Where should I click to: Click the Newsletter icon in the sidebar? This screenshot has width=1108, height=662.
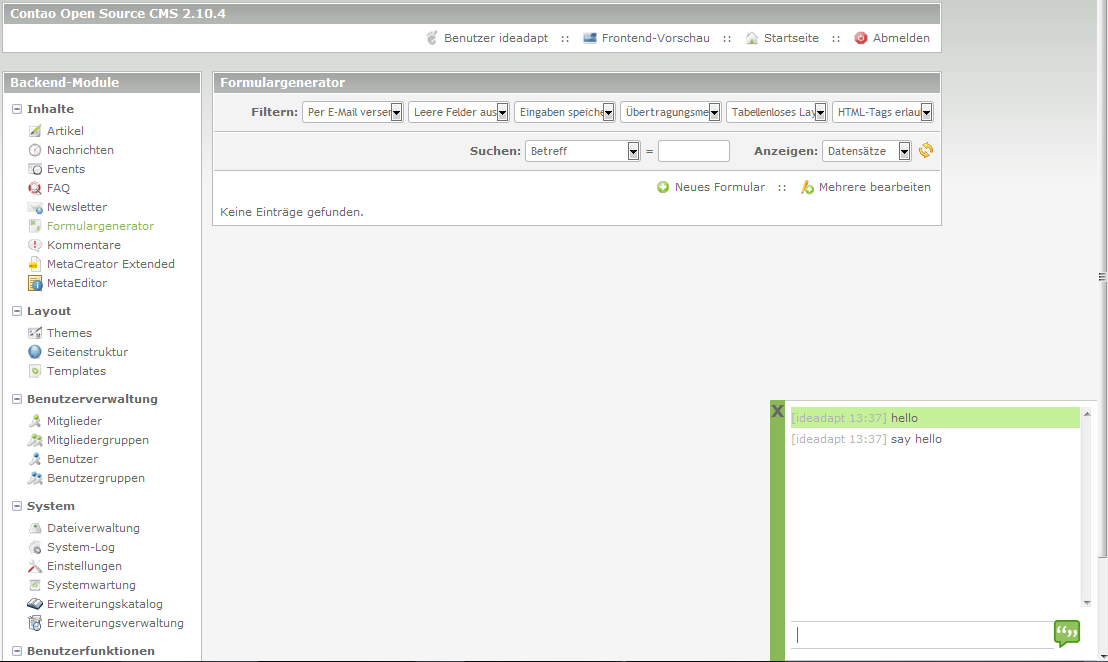click(35, 207)
